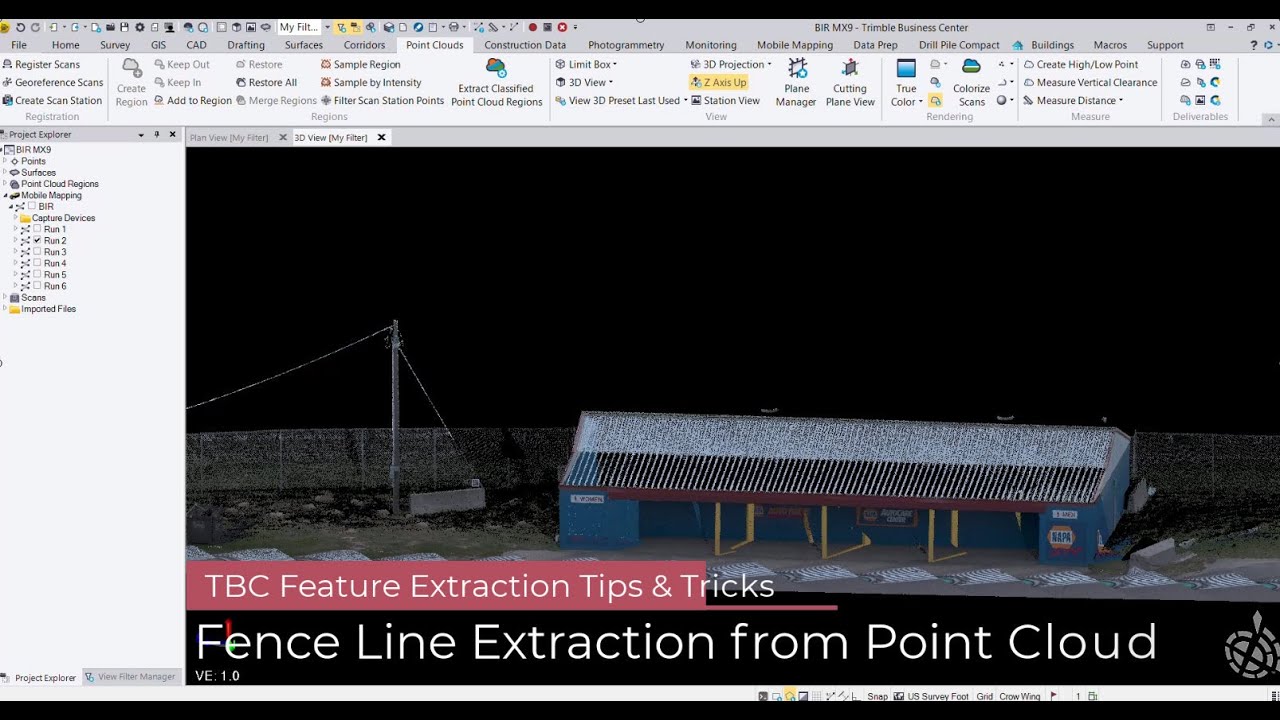Switch to the Mobile Mapping ribbon tab
Viewport: 1280px width, 720px height.
pyautogui.click(x=795, y=45)
